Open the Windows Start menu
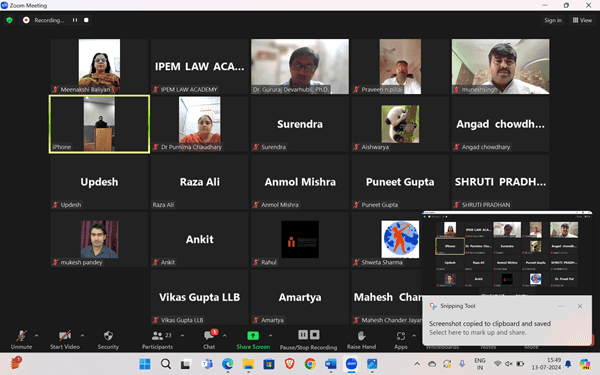This screenshot has height=375, width=600. click(x=145, y=364)
